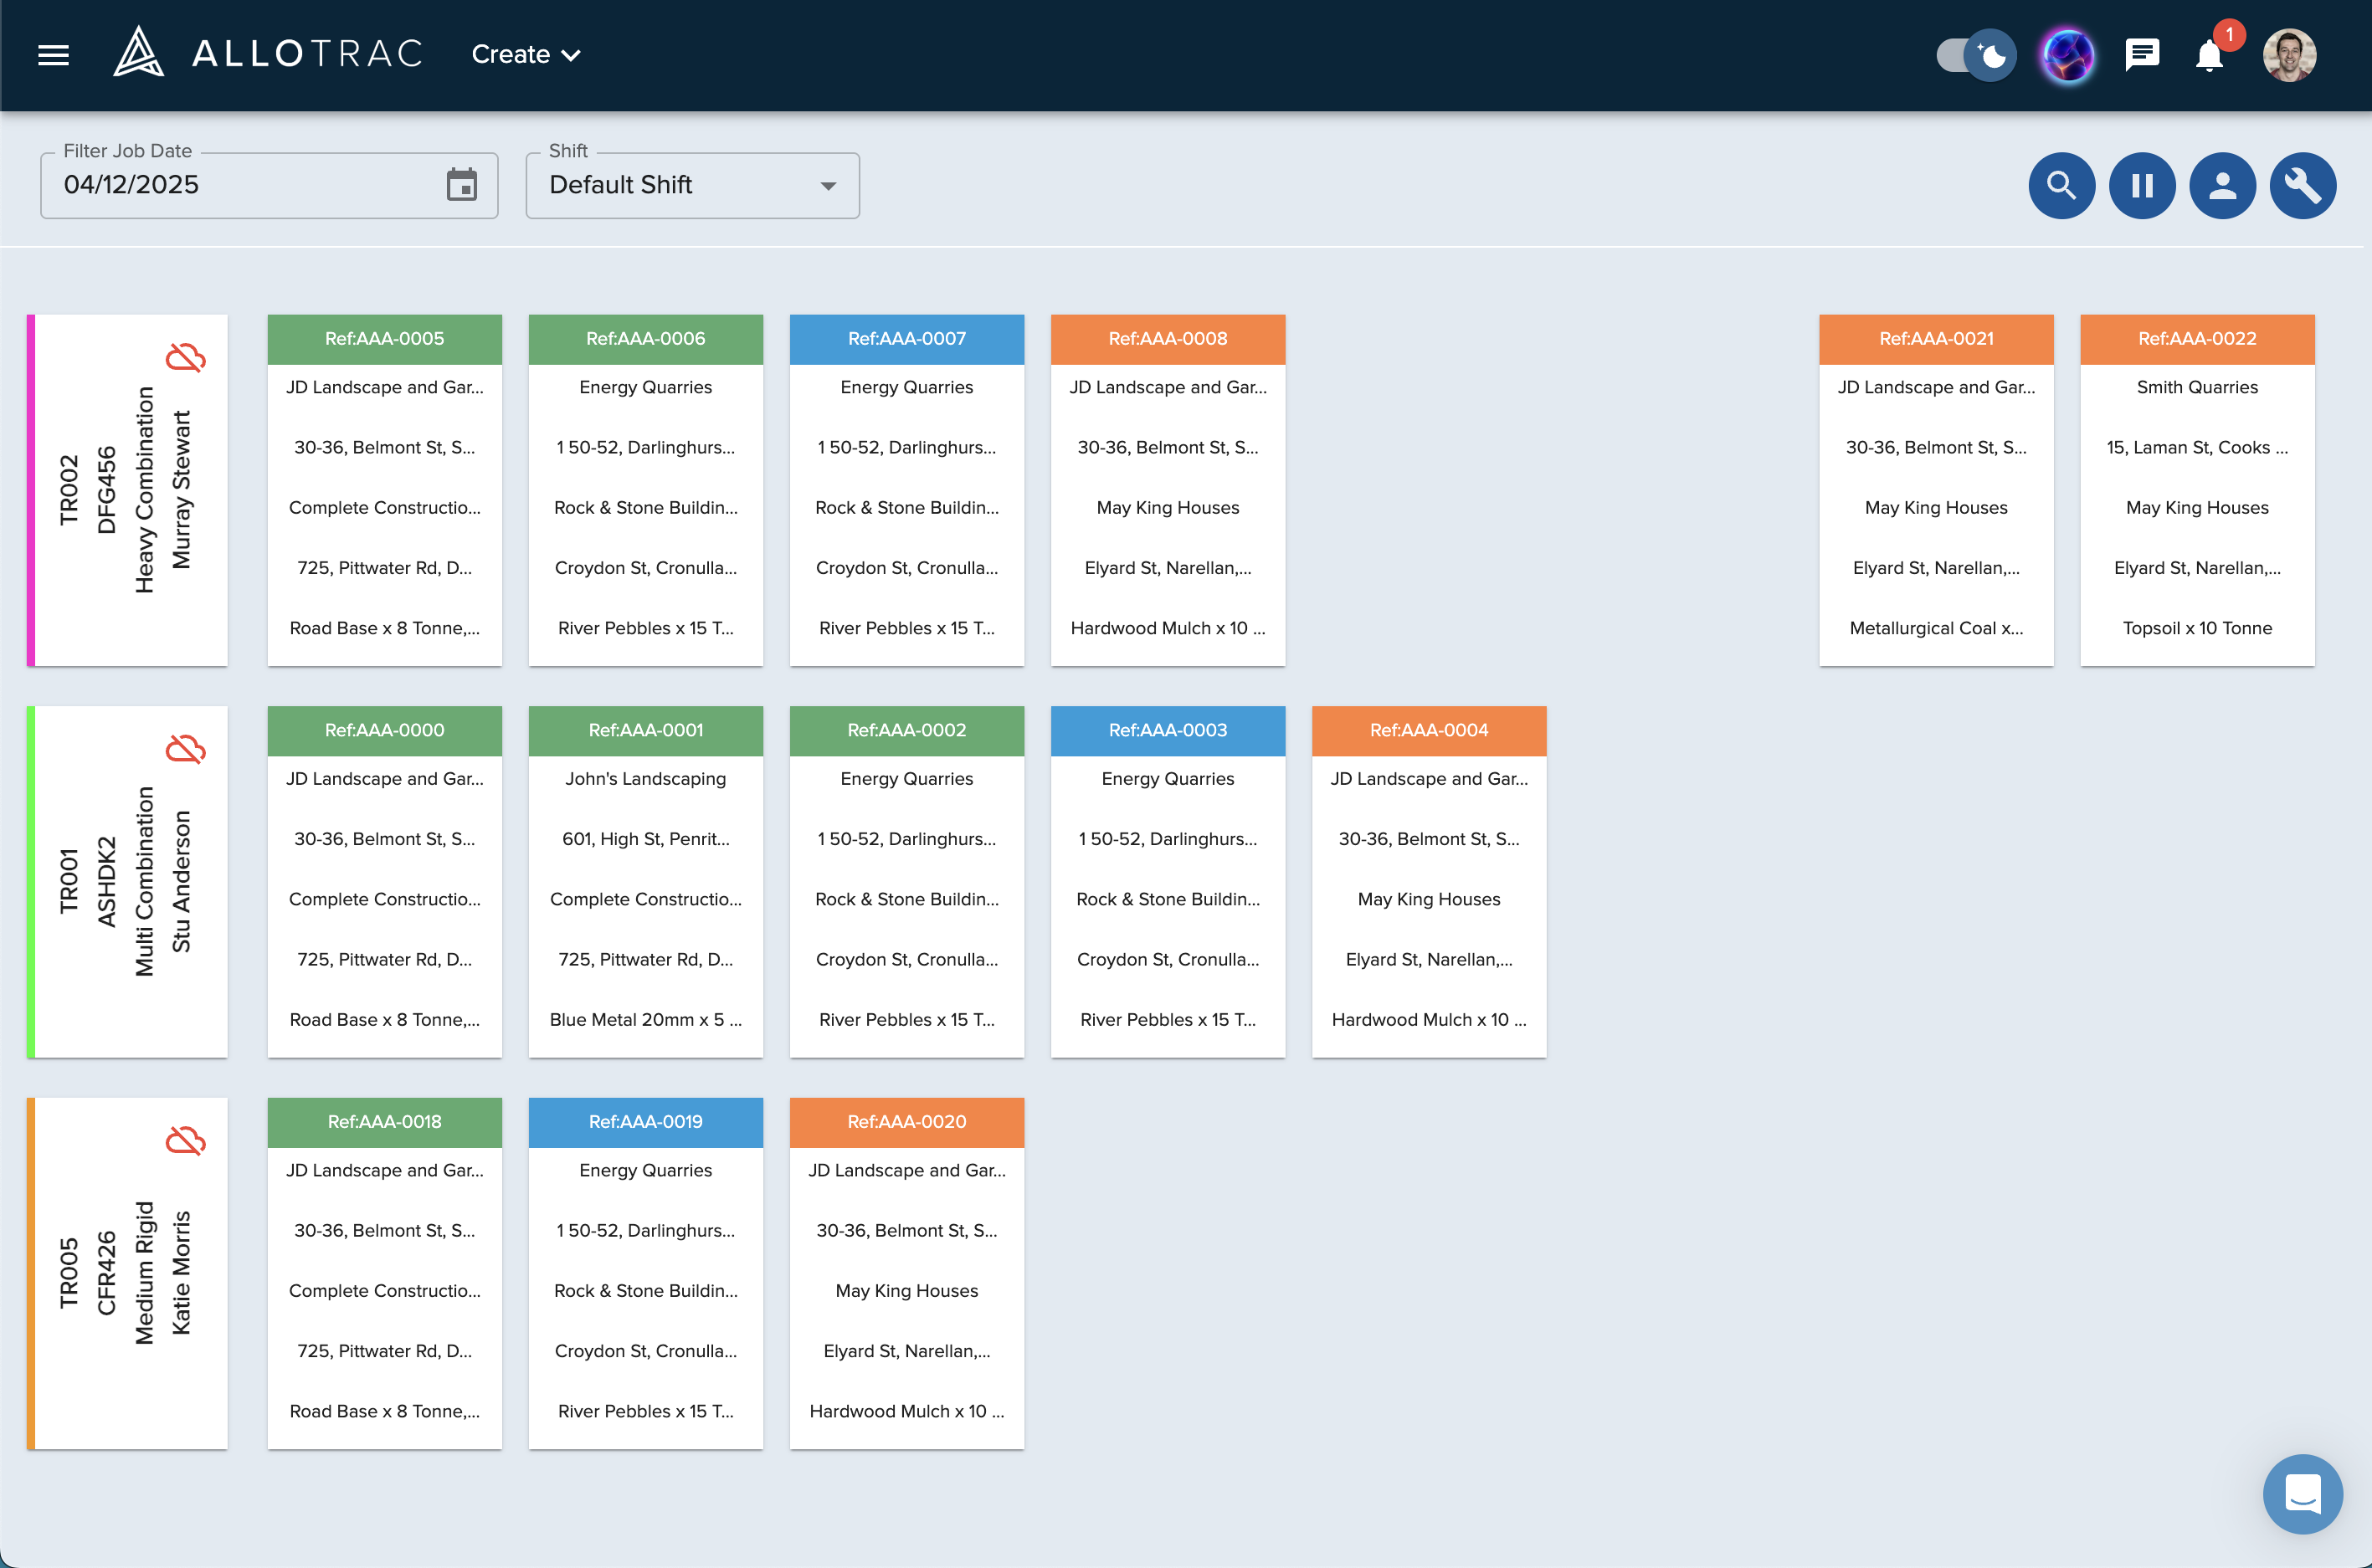The height and width of the screenshot is (1568, 2372).
Task: Click Blue Metal 20mm line in AAA-0001
Action: 646,1020
